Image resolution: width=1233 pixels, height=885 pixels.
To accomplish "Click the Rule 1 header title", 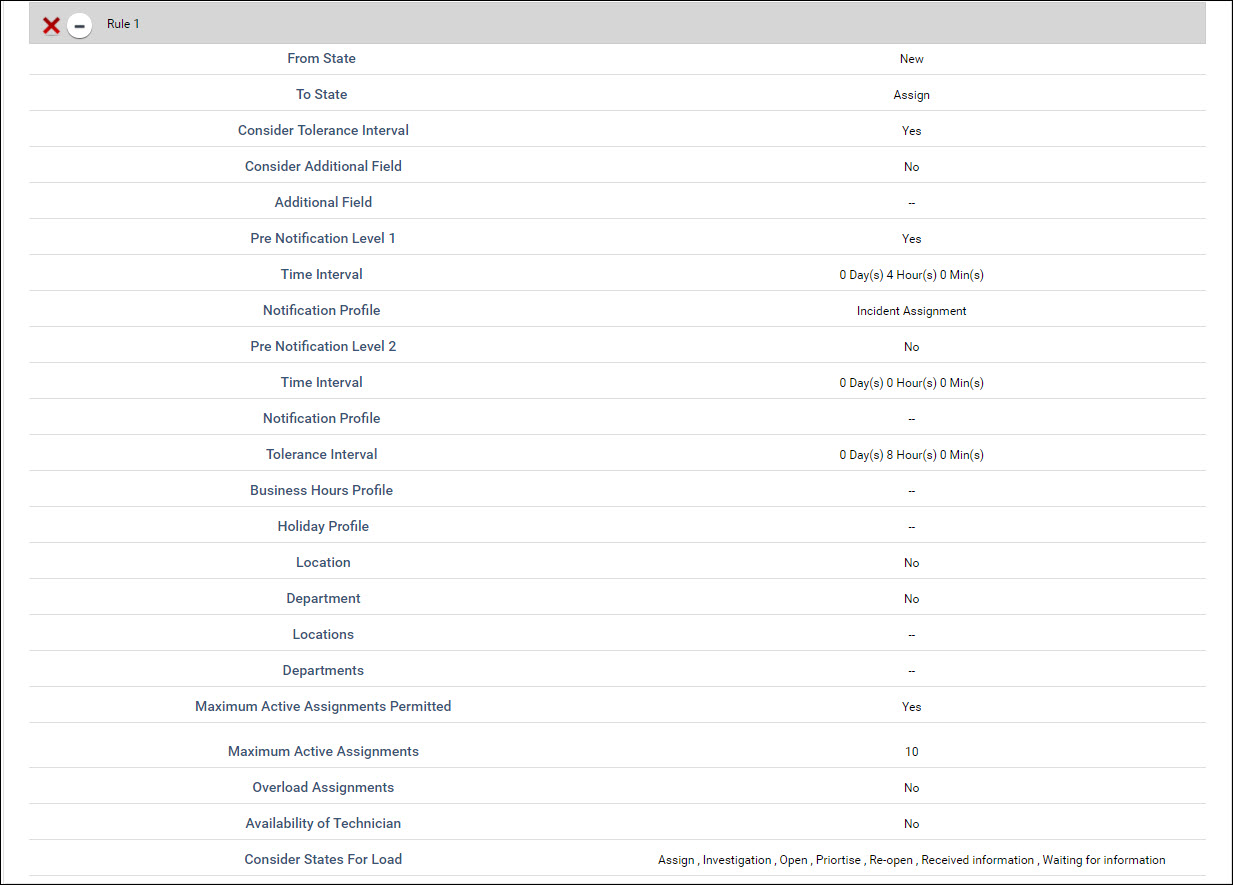I will pos(123,24).
